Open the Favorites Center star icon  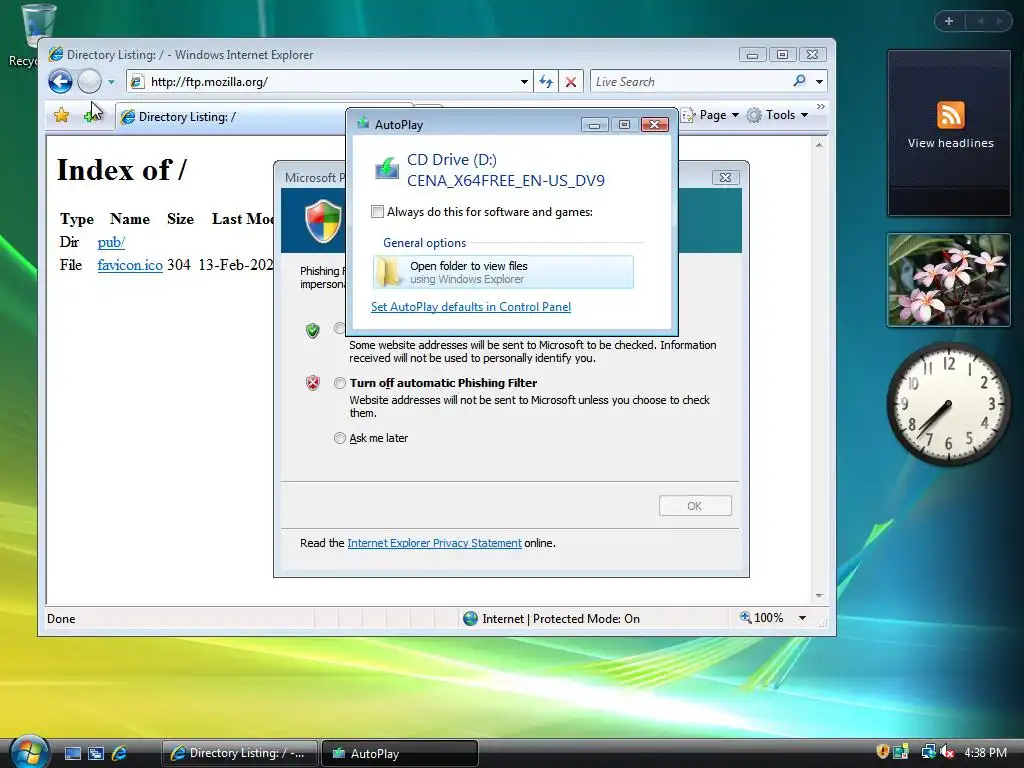tap(61, 116)
